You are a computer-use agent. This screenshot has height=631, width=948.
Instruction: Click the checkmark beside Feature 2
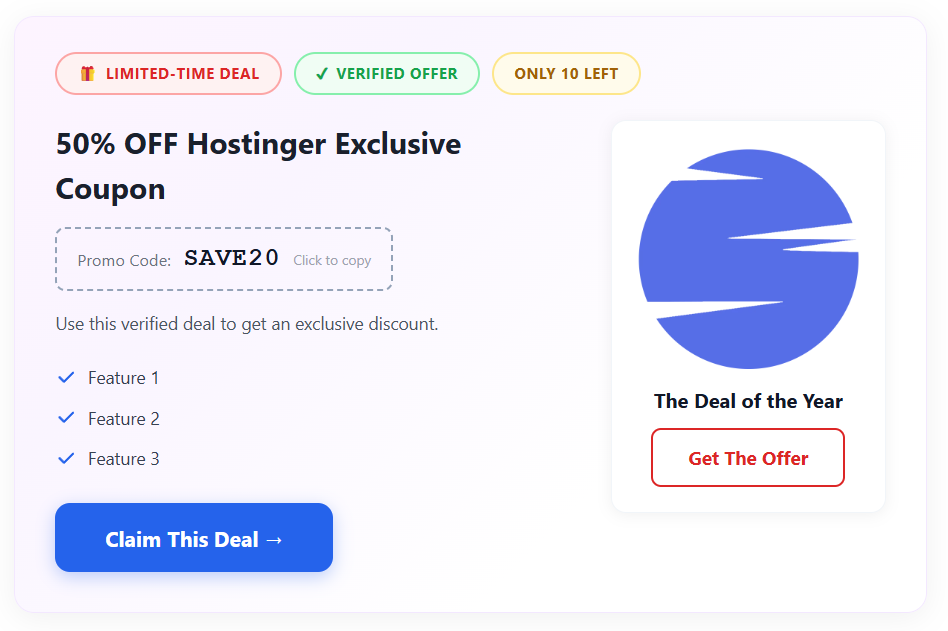pyautogui.click(x=65, y=418)
